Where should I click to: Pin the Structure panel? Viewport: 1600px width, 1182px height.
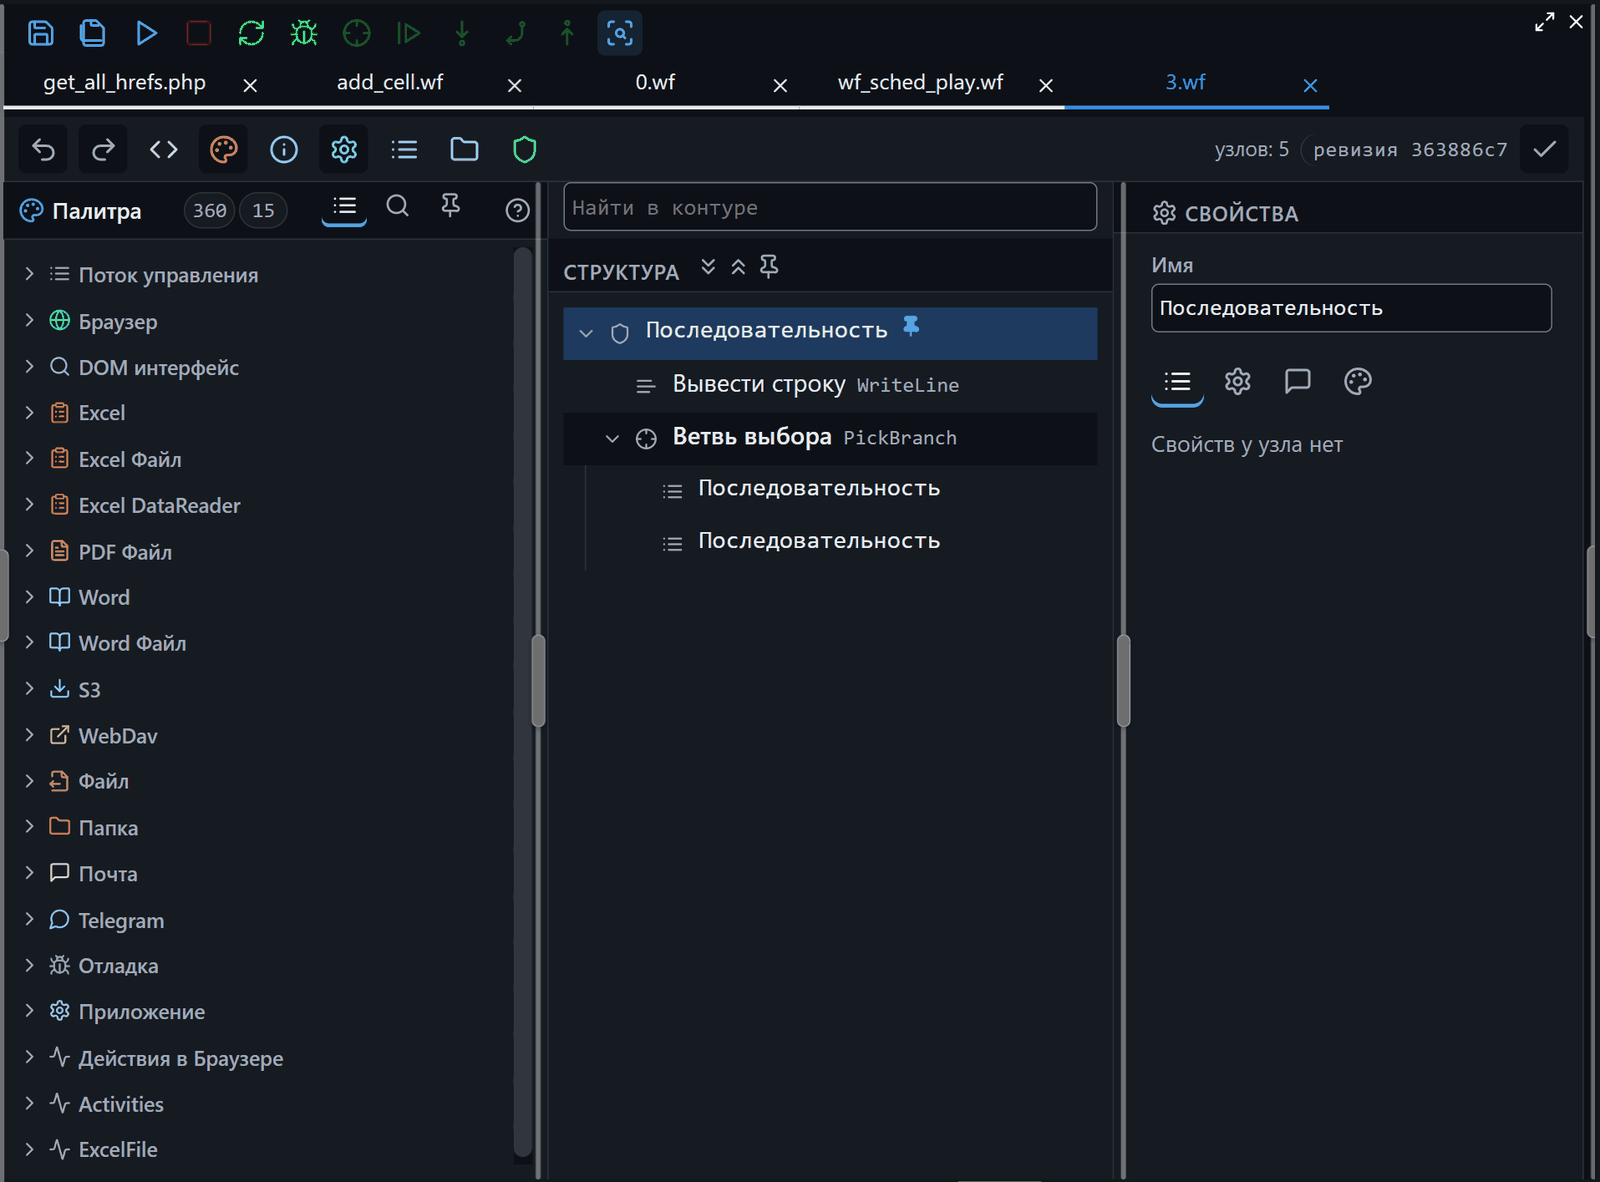pyautogui.click(x=769, y=267)
